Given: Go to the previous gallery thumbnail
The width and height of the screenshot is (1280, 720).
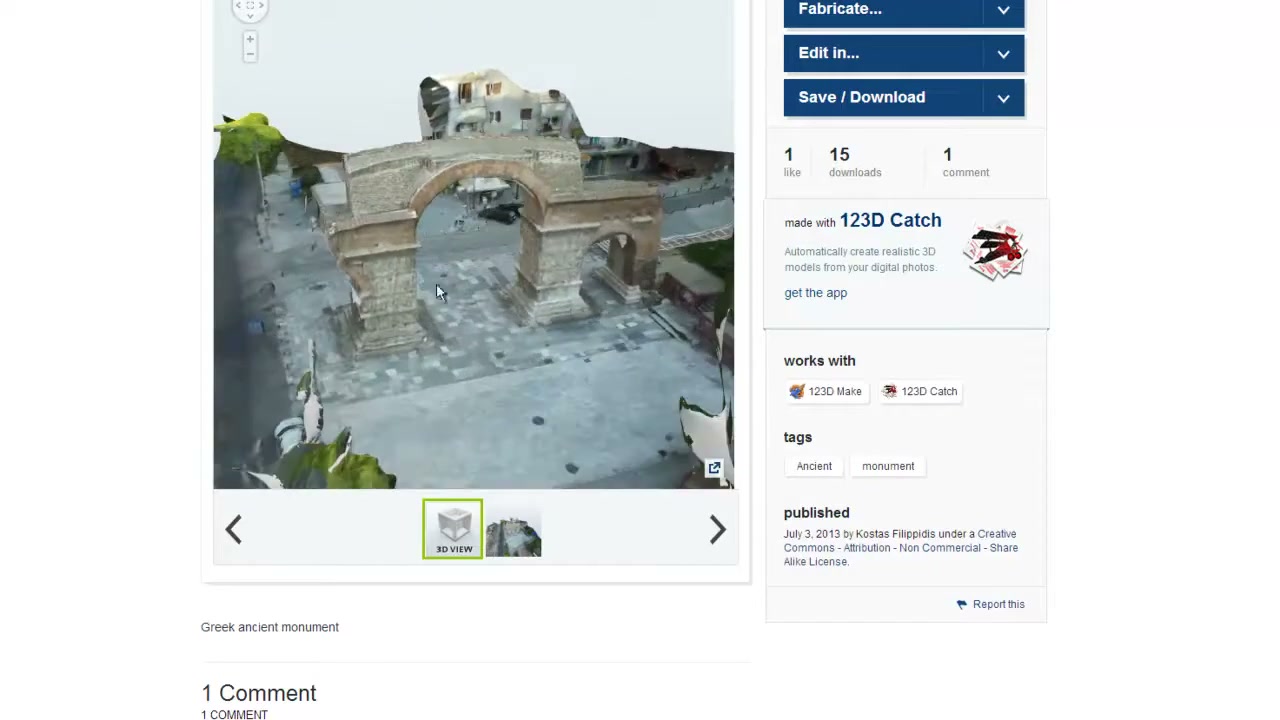Looking at the screenshot, I should click(x=233, y=529).
